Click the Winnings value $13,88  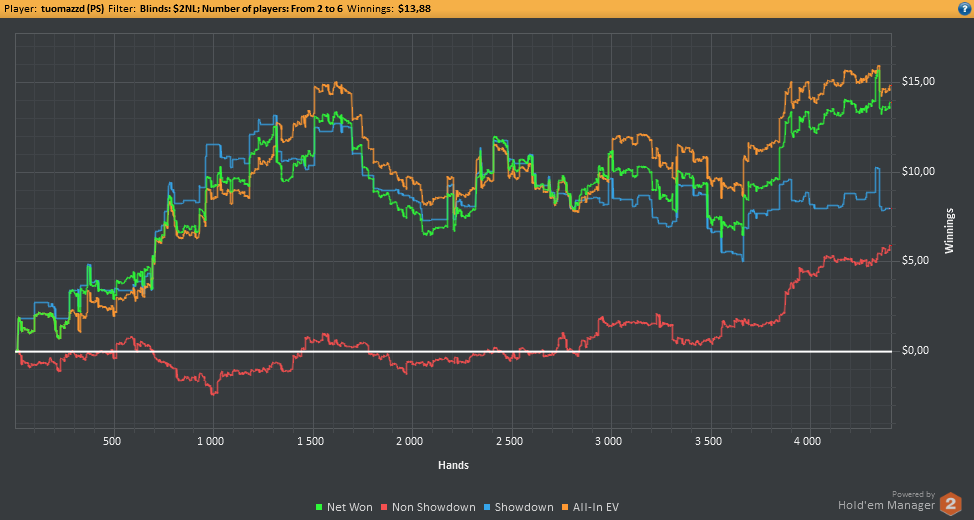click(x=414, y=9)
